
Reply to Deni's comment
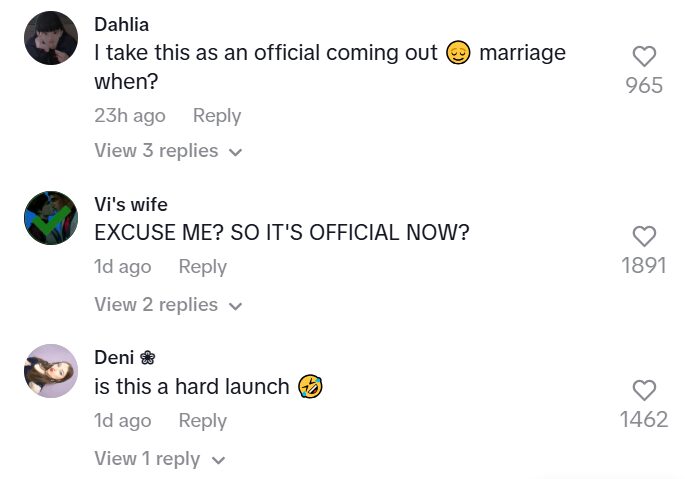[x=202, y=421]
